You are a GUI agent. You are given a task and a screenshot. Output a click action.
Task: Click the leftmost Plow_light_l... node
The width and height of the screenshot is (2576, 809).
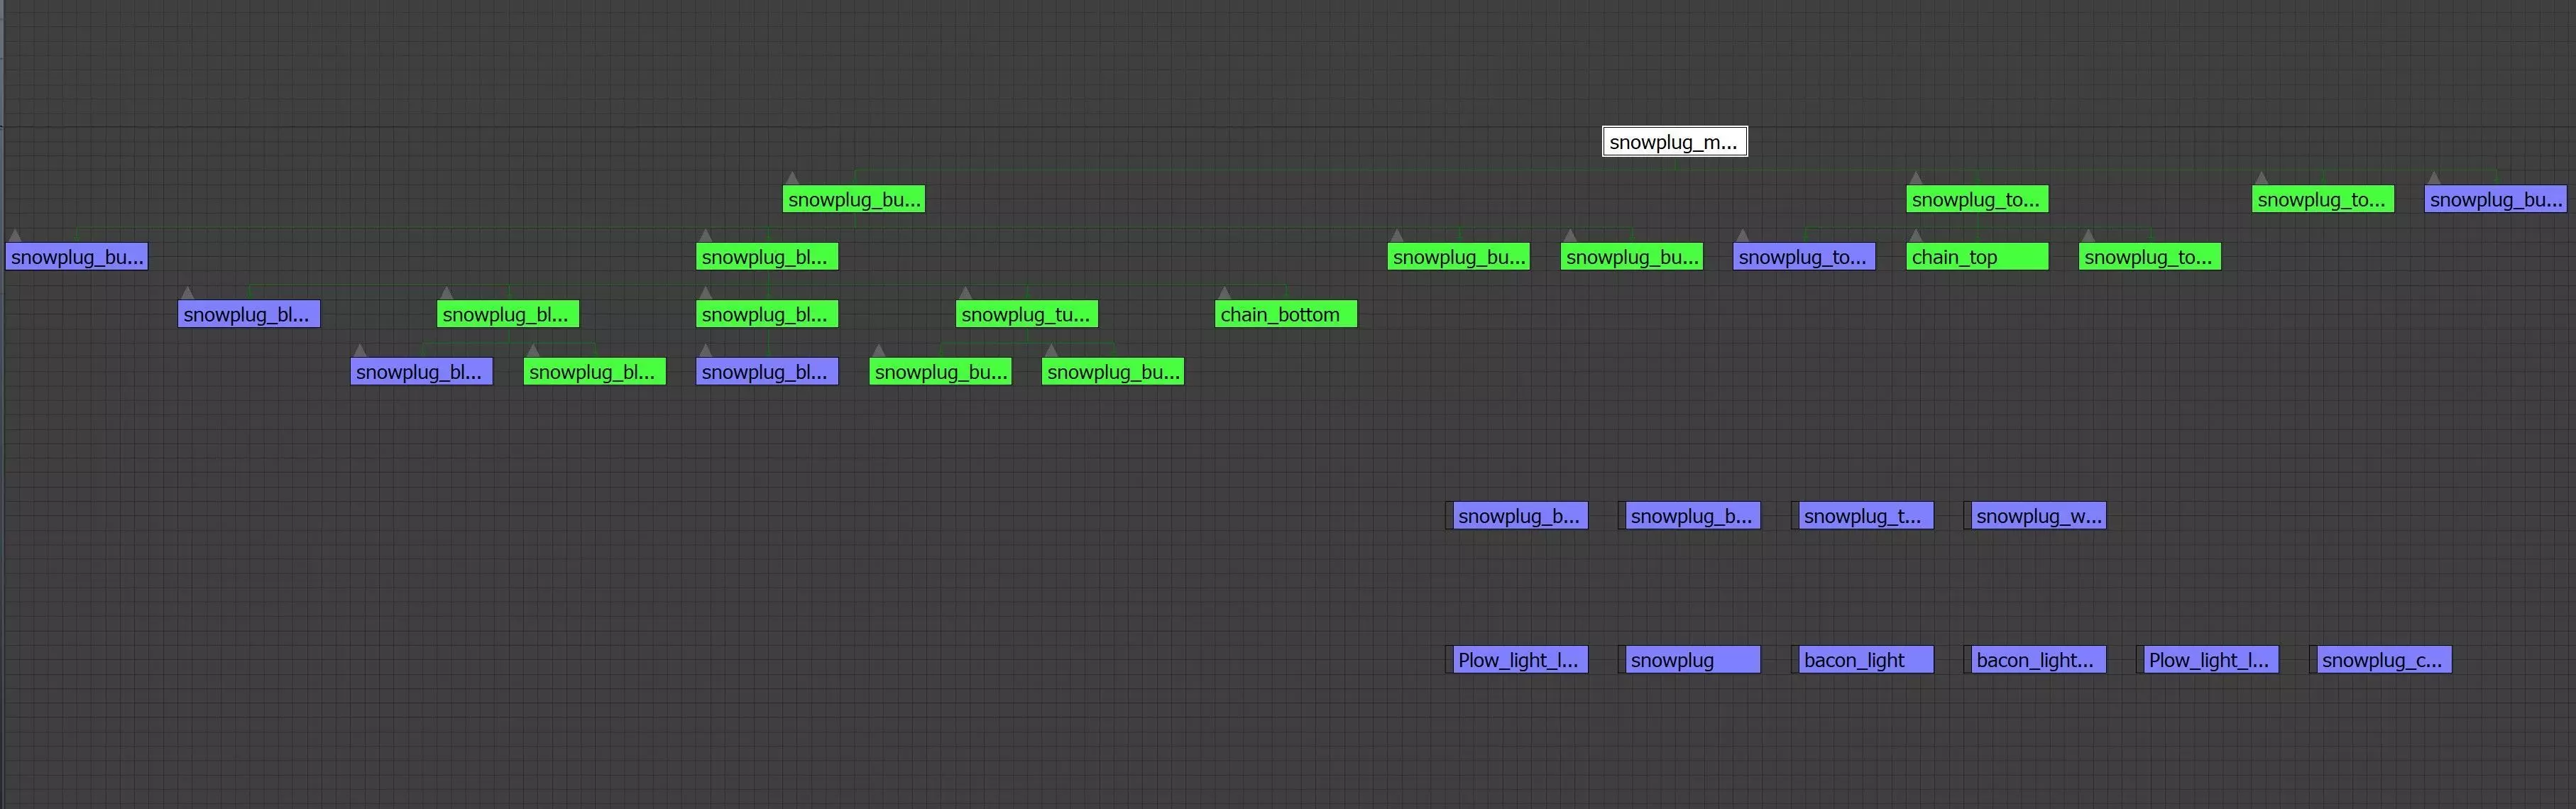(1519, 660)
